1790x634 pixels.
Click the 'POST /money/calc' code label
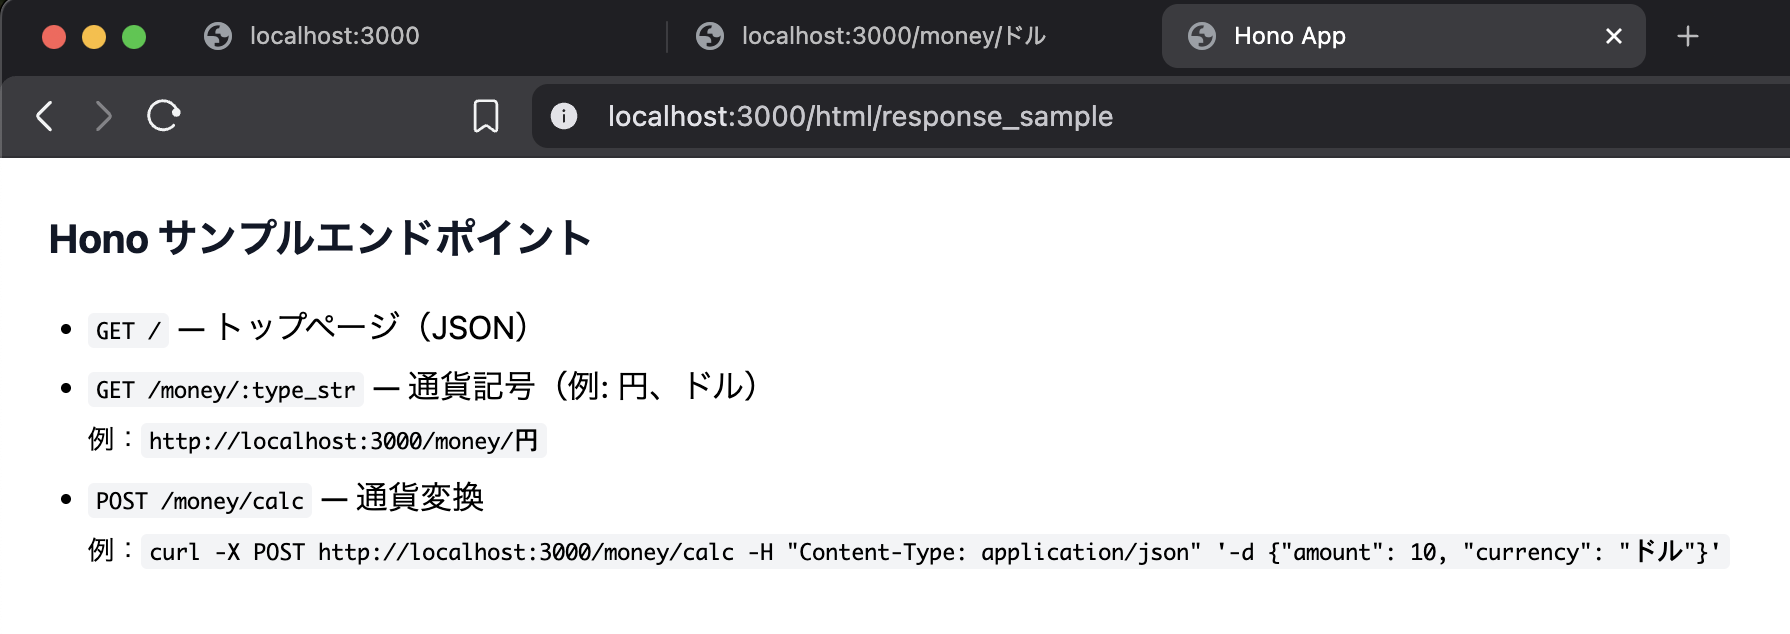pyautogui.click(x=199, y=501)
